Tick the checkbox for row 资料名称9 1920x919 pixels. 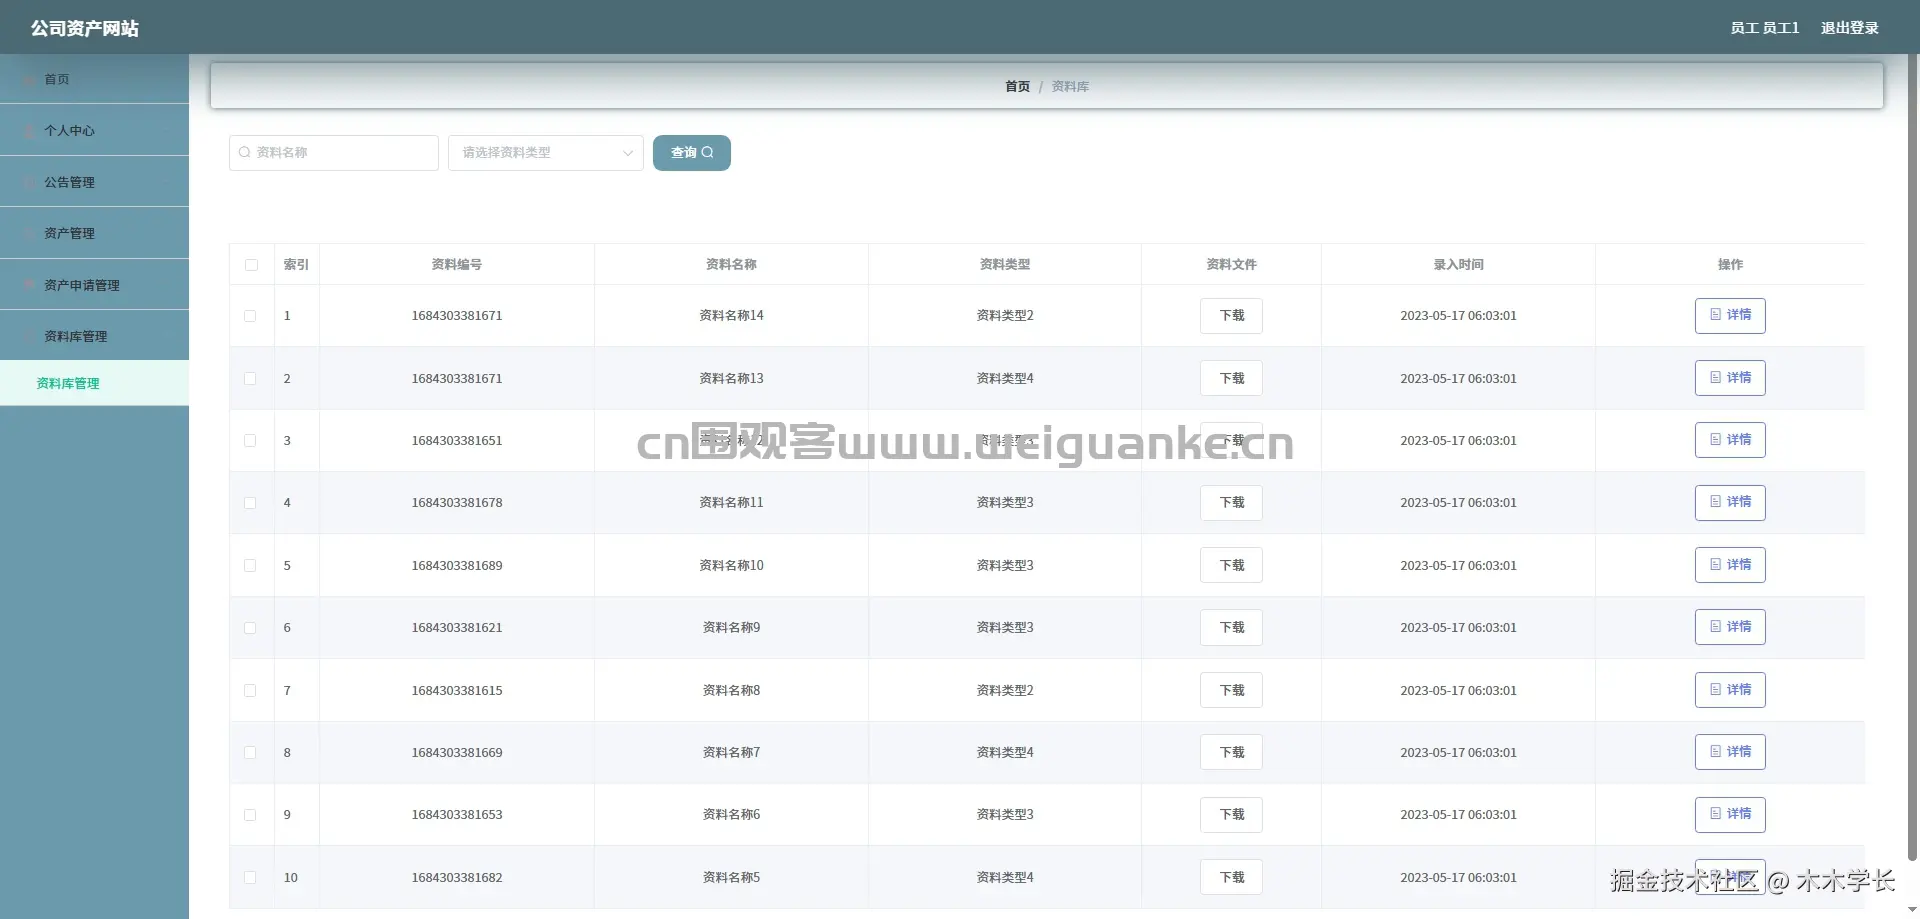[250, 628]
